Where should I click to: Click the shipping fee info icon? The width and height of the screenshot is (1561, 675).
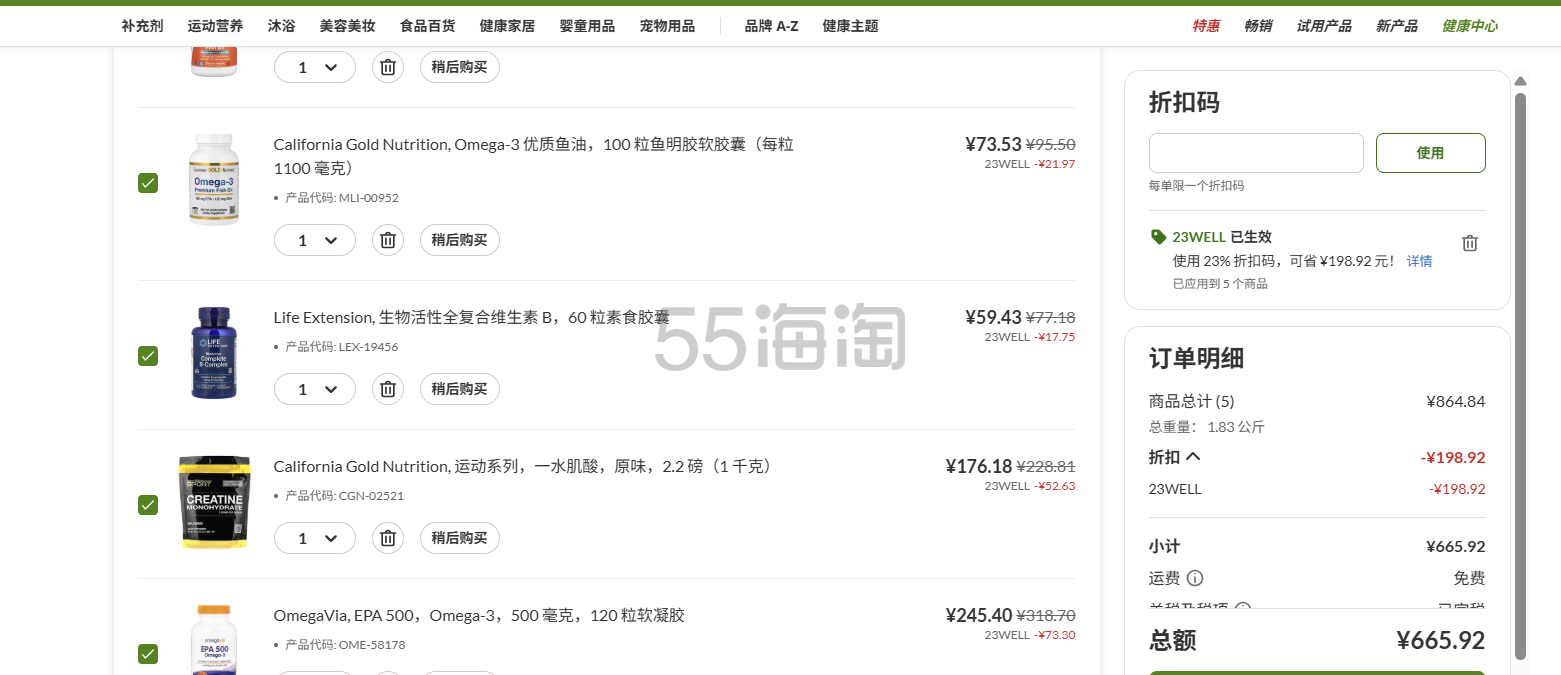[x=1195, y=578]
